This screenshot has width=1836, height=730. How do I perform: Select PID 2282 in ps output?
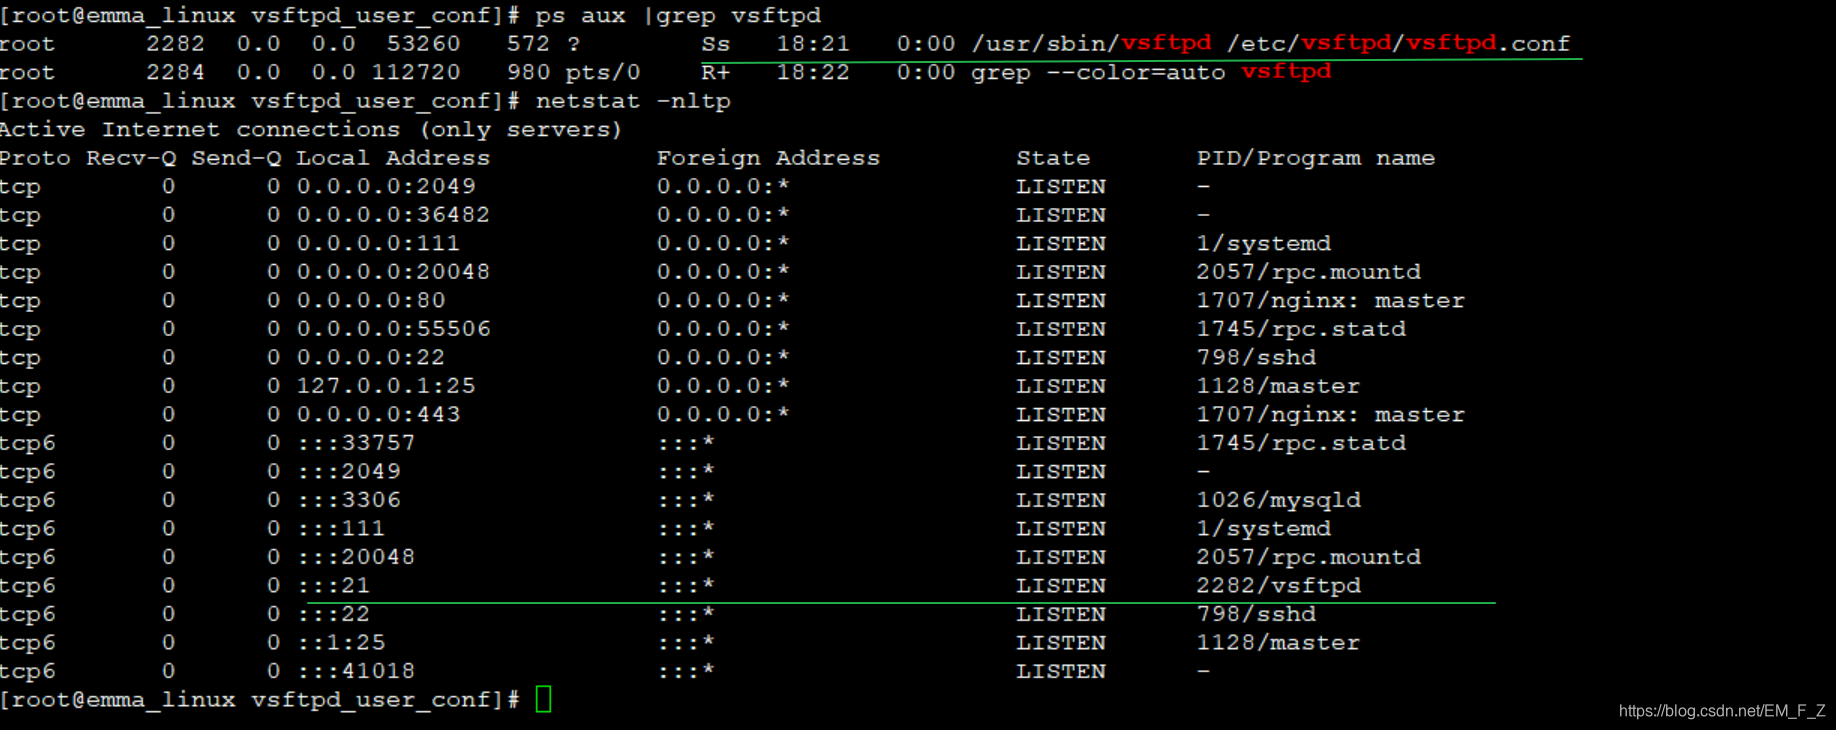[x=175, y=44]
